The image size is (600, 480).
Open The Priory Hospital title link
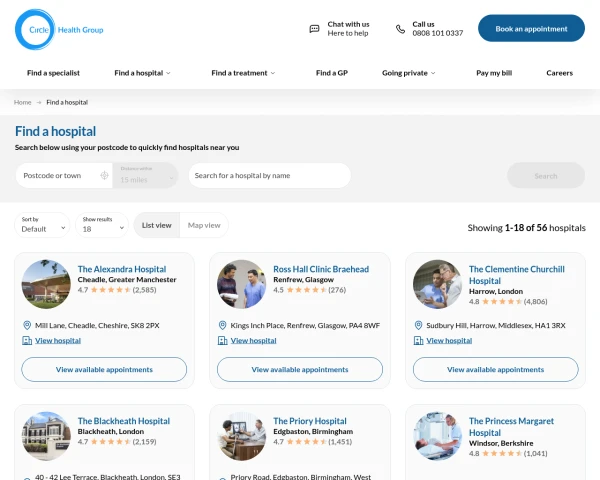[x=310, y=421]
